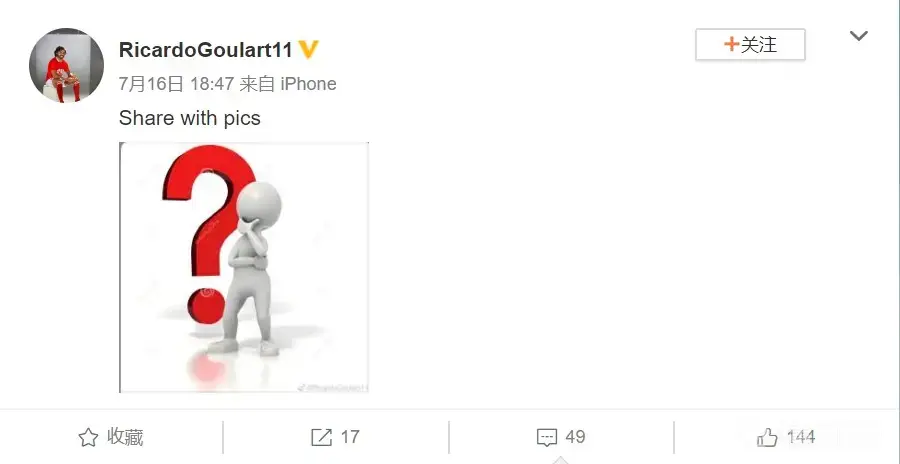
Task: Click the RicardoGoulart11 username link
Action: (205, 50)
